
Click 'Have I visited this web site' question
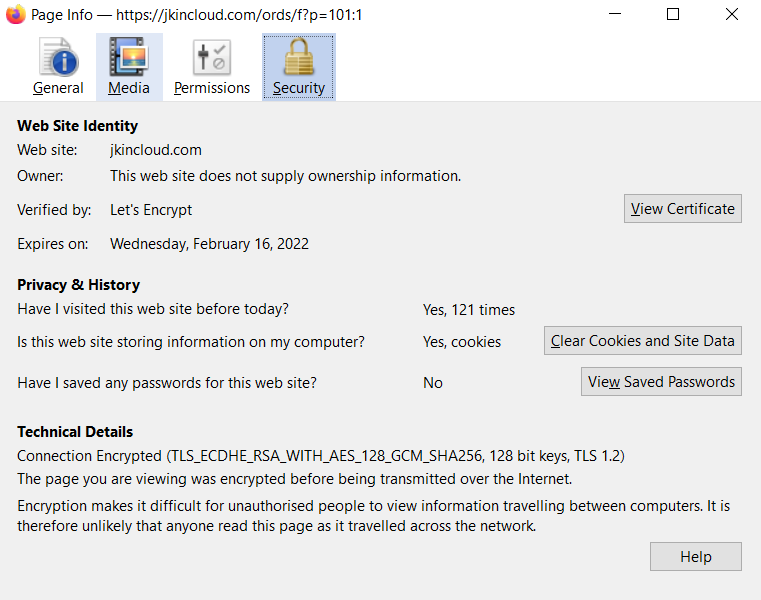tap(153, 309)
